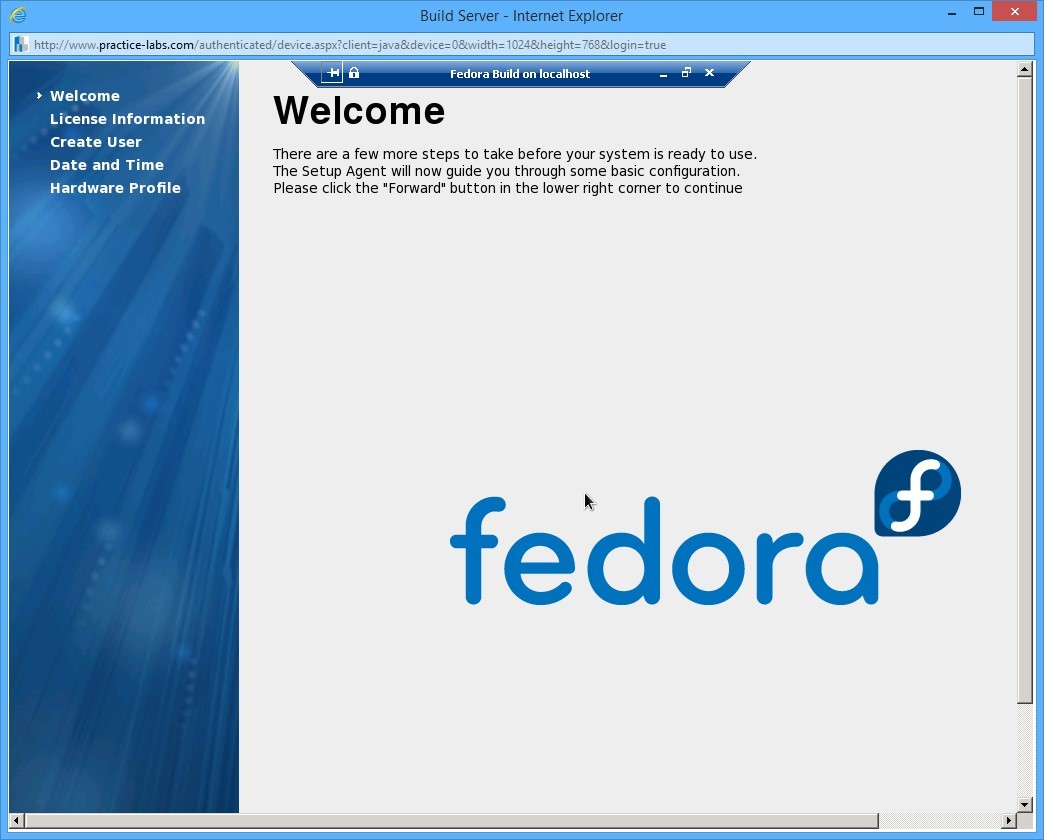Image resolution: width=1044 pixels, height=840 pixels.
Task: Click the vertical scrollbar down arrow
Action: (1024, 804)
